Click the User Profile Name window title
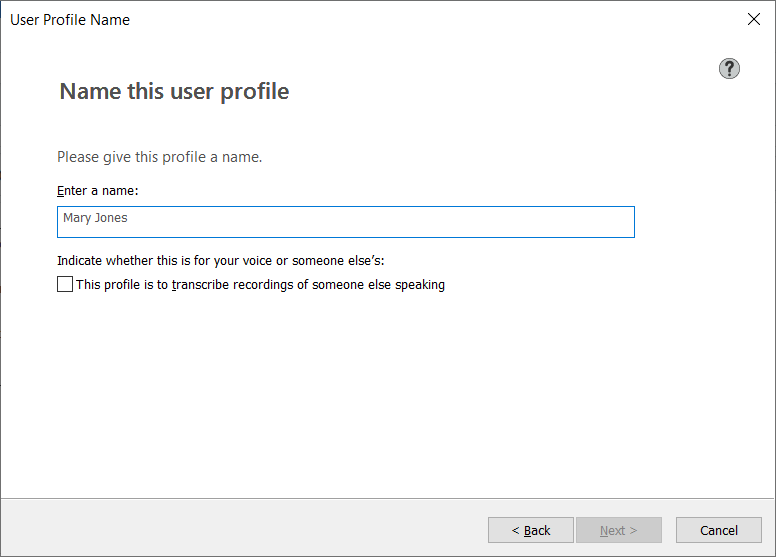 (x=70, y=20)
